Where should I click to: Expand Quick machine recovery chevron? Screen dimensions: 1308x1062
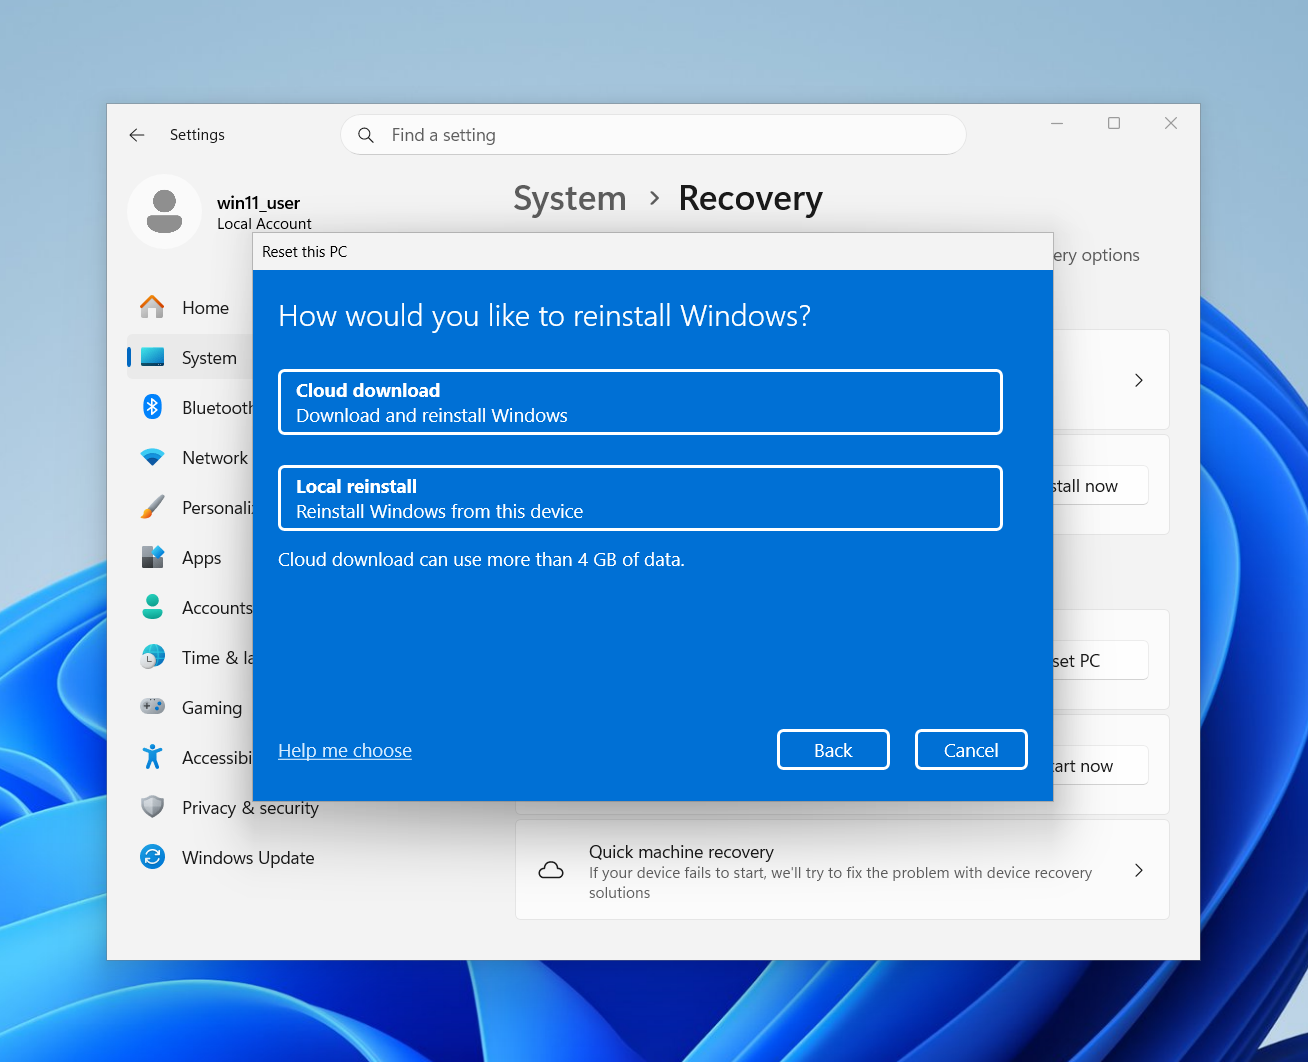pos(1139,870)
